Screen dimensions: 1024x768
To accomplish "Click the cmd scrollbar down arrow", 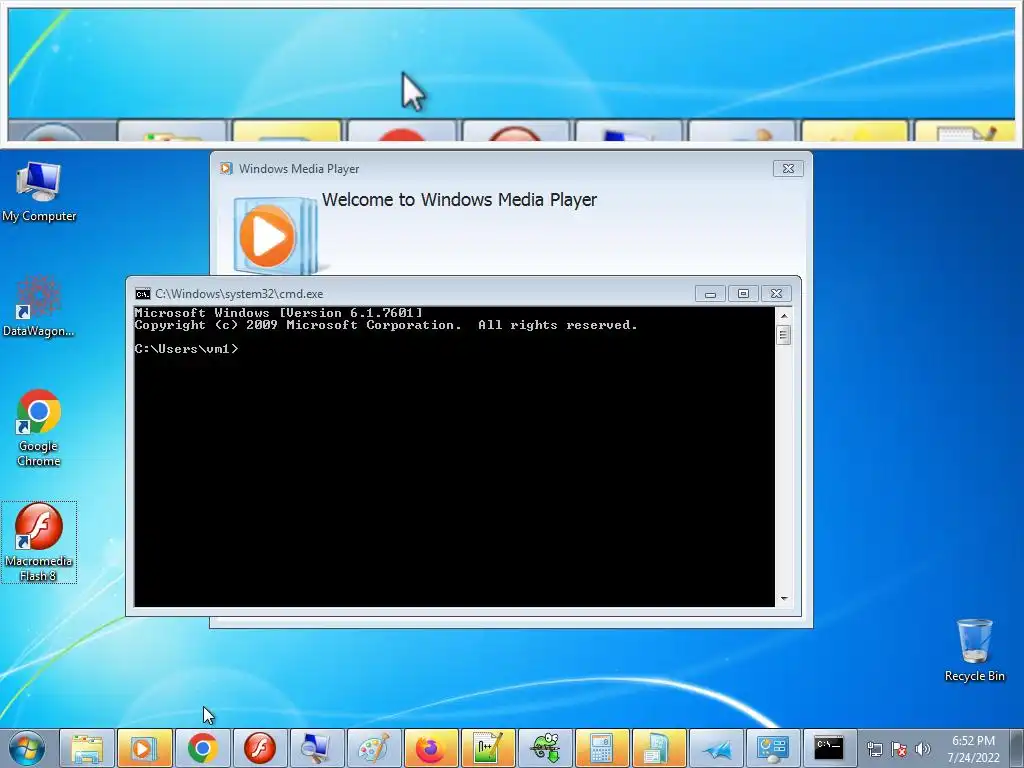I will coord(784,598).
